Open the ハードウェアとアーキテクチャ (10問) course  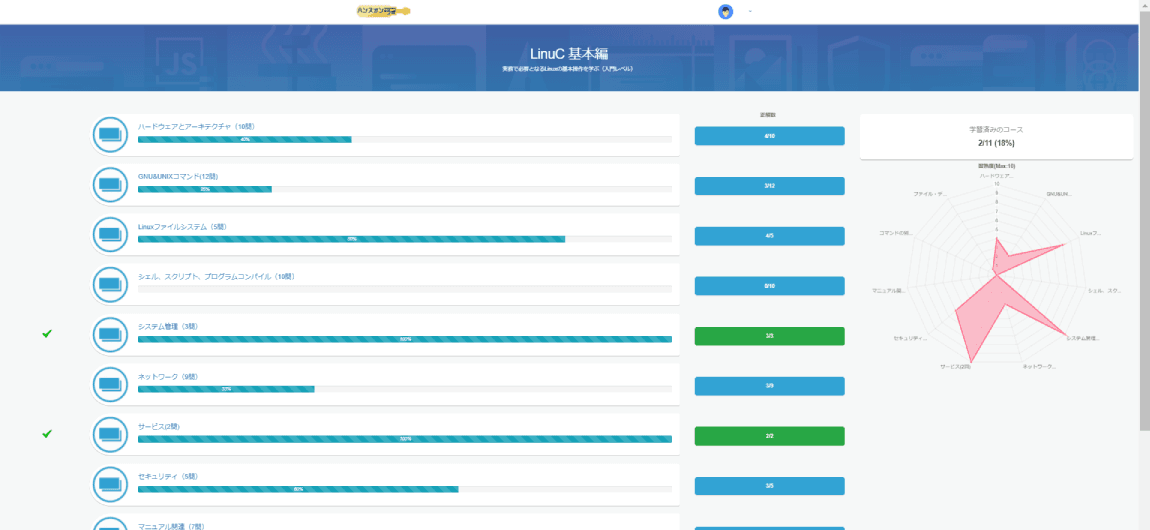196,127
